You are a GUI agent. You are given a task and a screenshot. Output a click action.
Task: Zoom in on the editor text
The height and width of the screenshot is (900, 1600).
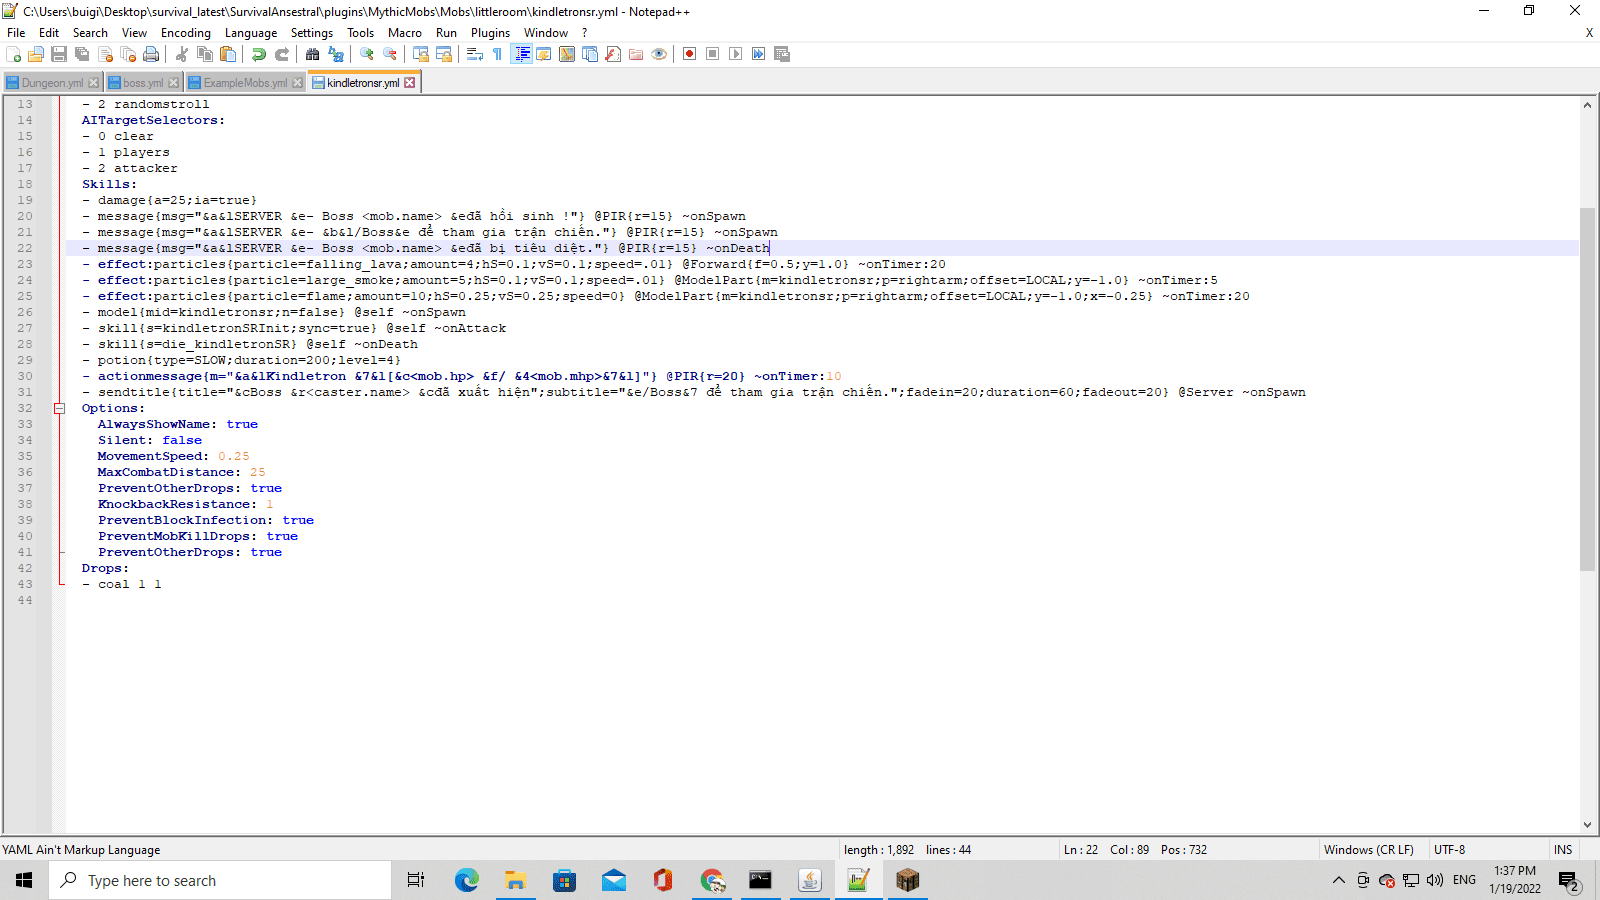coord(367,54)
